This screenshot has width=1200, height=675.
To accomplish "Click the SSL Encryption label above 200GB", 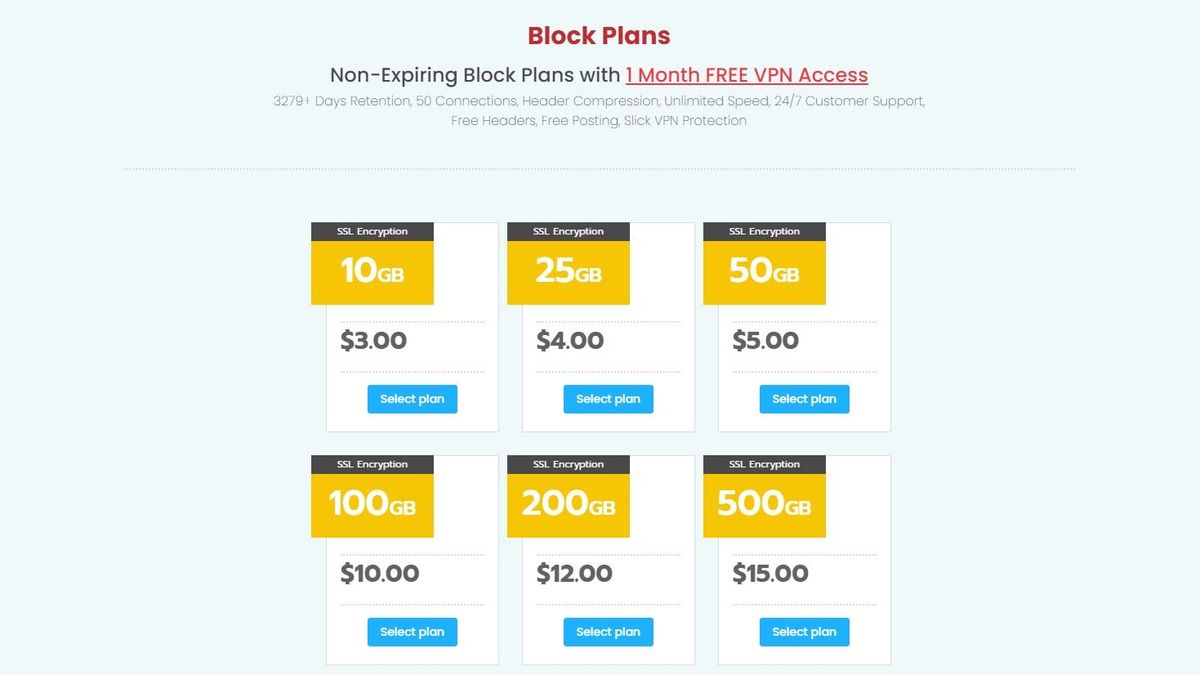I will [568, 464].
